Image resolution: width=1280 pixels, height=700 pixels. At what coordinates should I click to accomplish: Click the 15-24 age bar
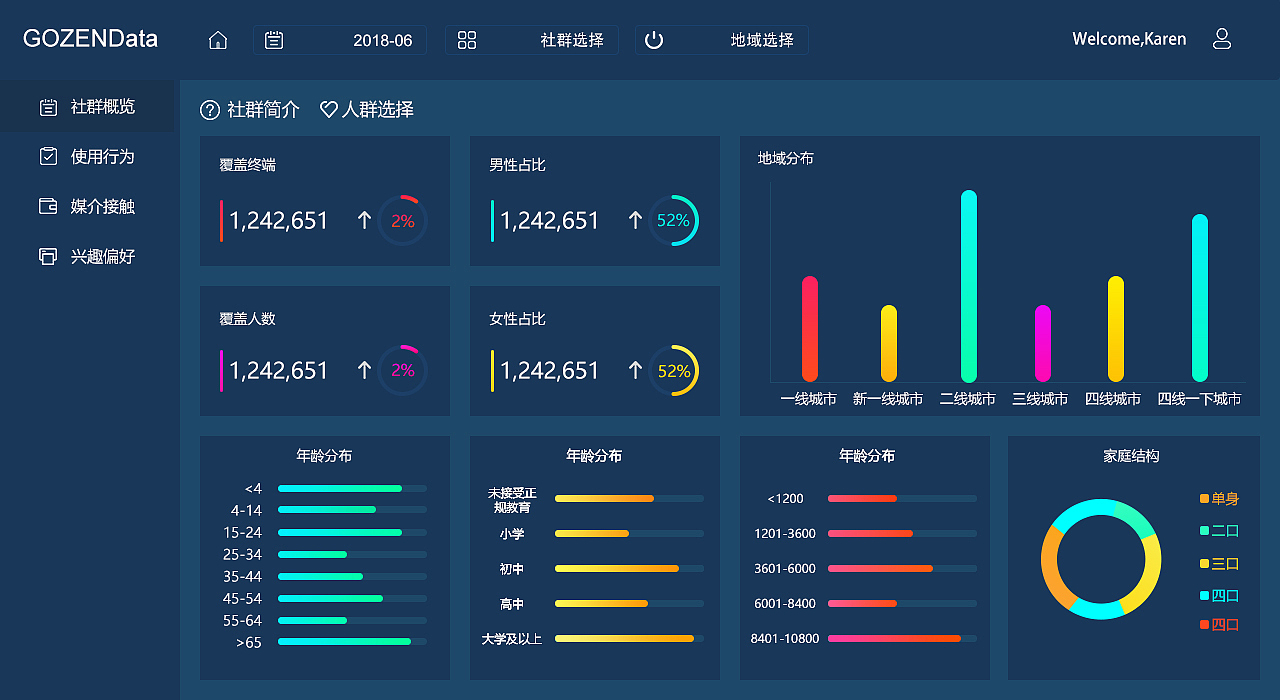click(x=352, y=532)
